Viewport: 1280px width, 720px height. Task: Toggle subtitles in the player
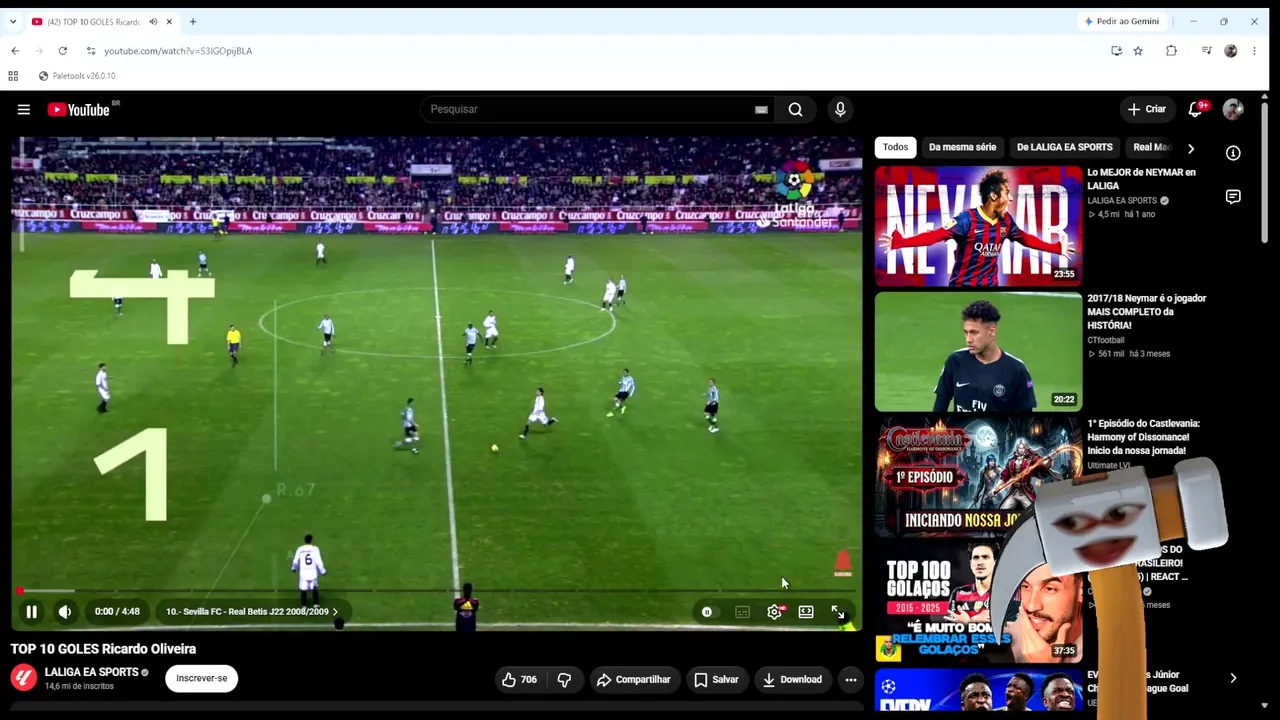742,611
